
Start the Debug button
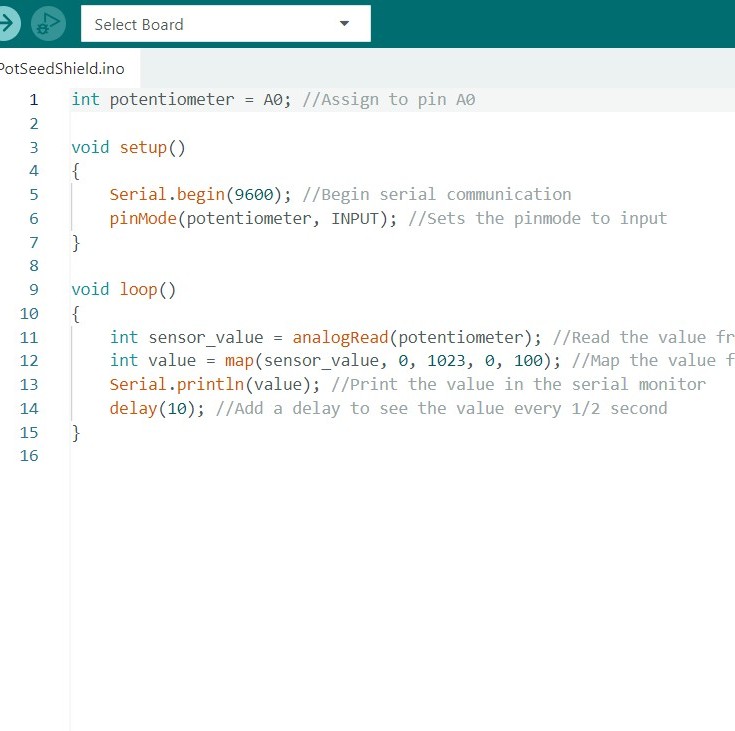click(x=48, y=23)
